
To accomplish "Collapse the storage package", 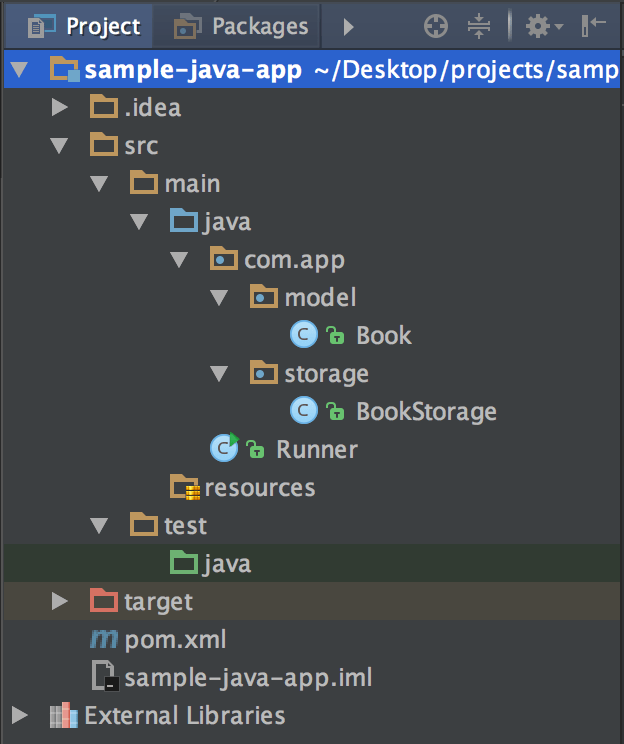I will [219, 373].
